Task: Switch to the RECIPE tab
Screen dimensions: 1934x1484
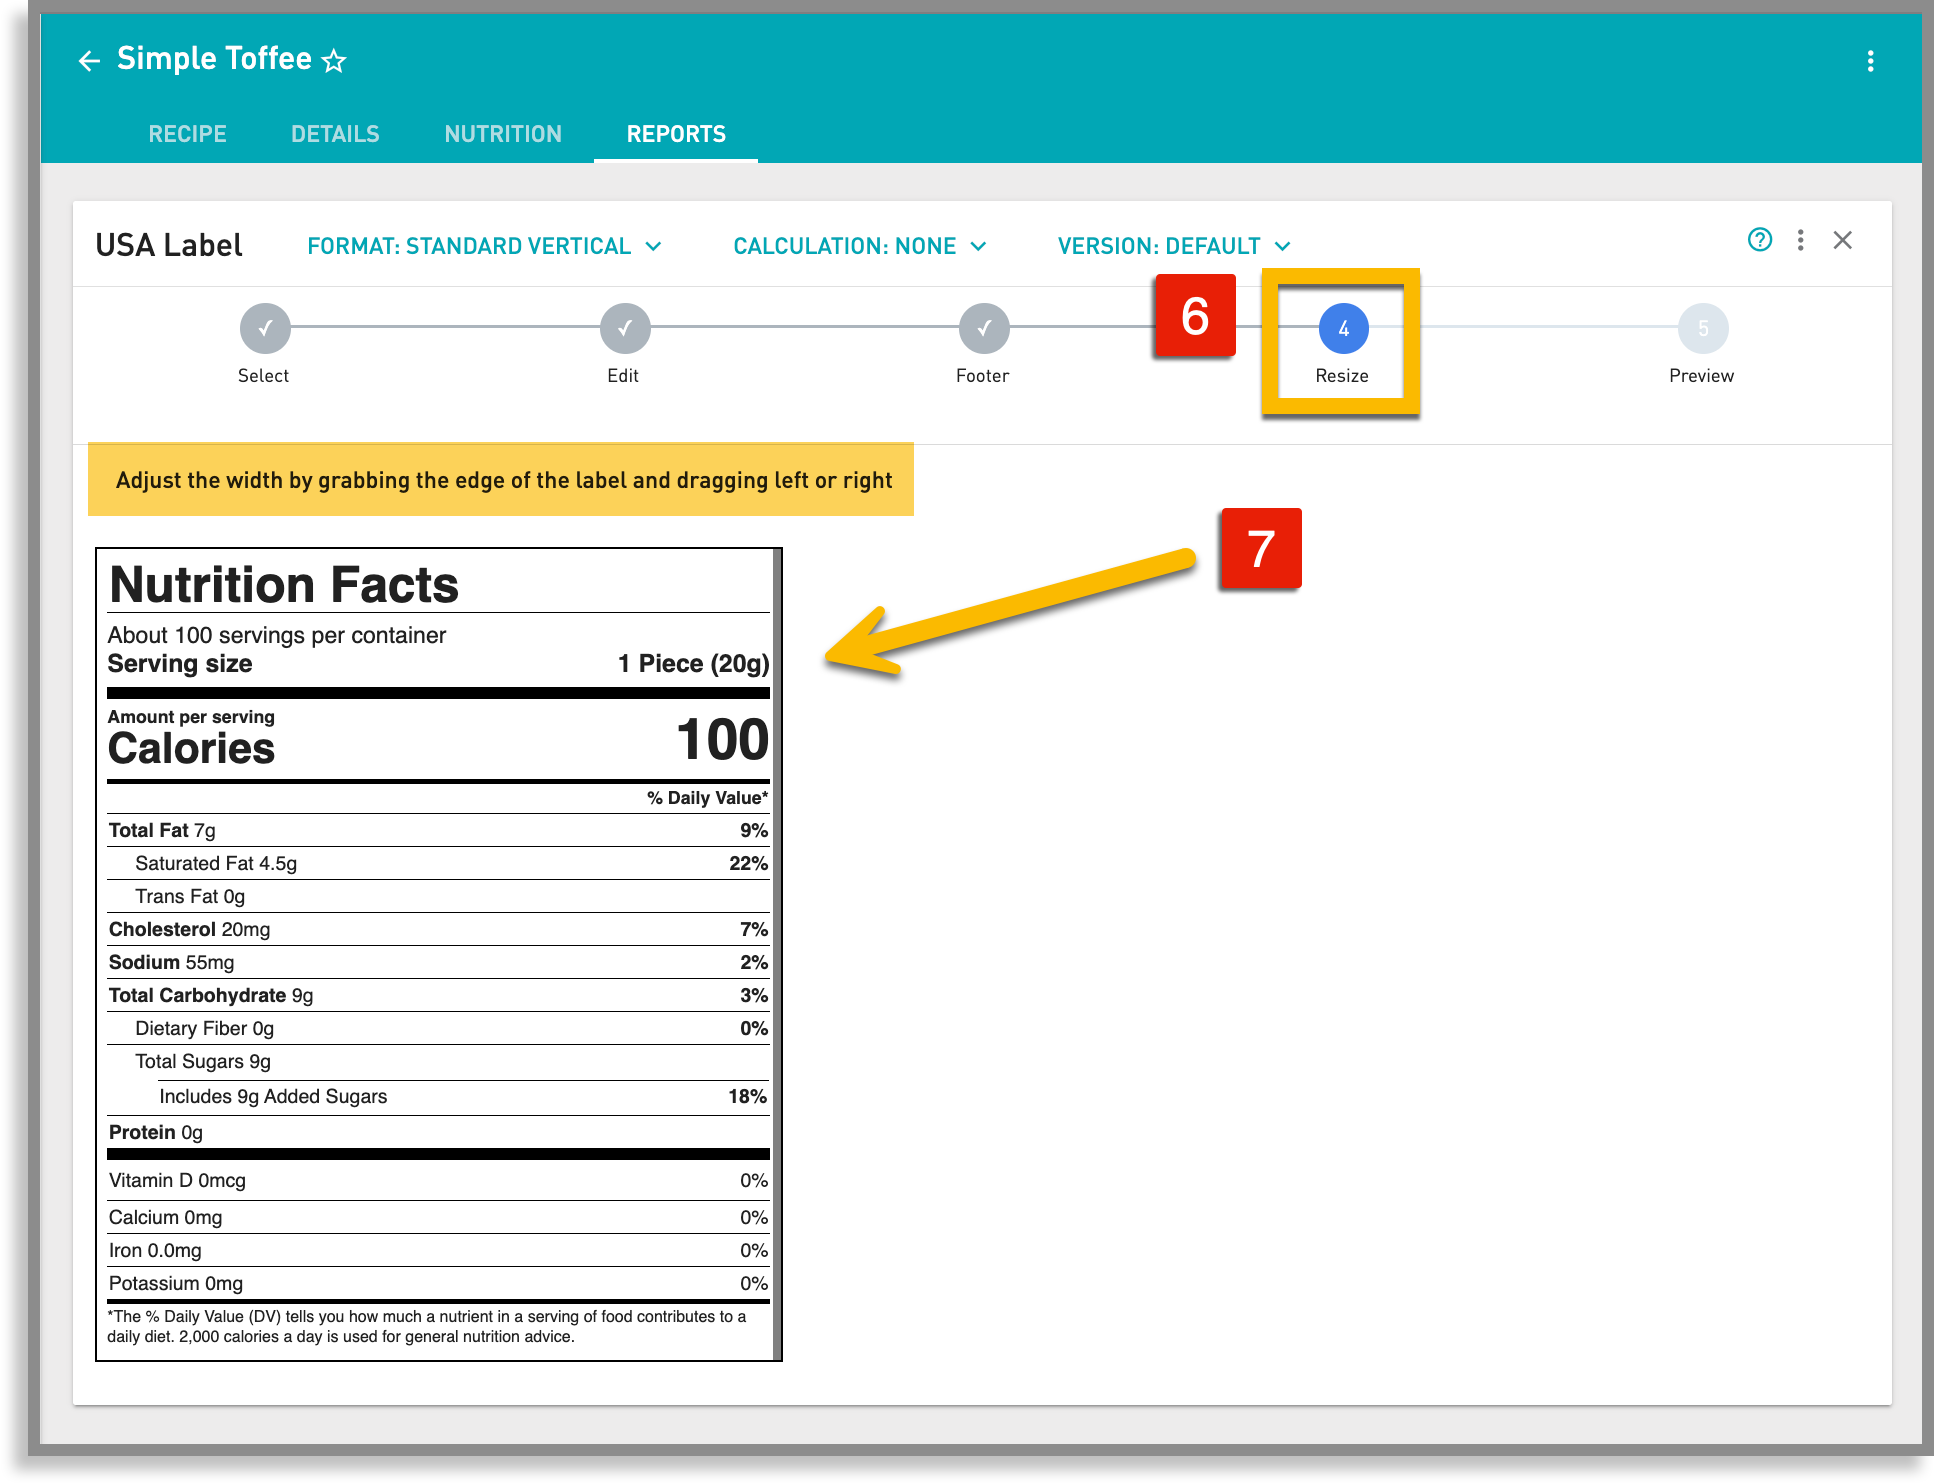Action: tap(187, 133)
